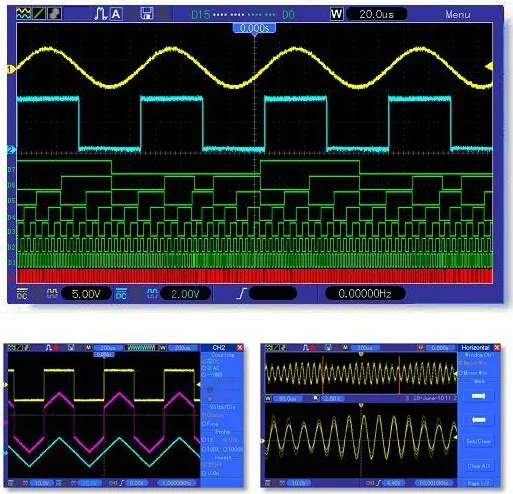Click the CH2 DC coupling icon
The width and height of the screenshot is (513, 494).
[x=121, y=294]
